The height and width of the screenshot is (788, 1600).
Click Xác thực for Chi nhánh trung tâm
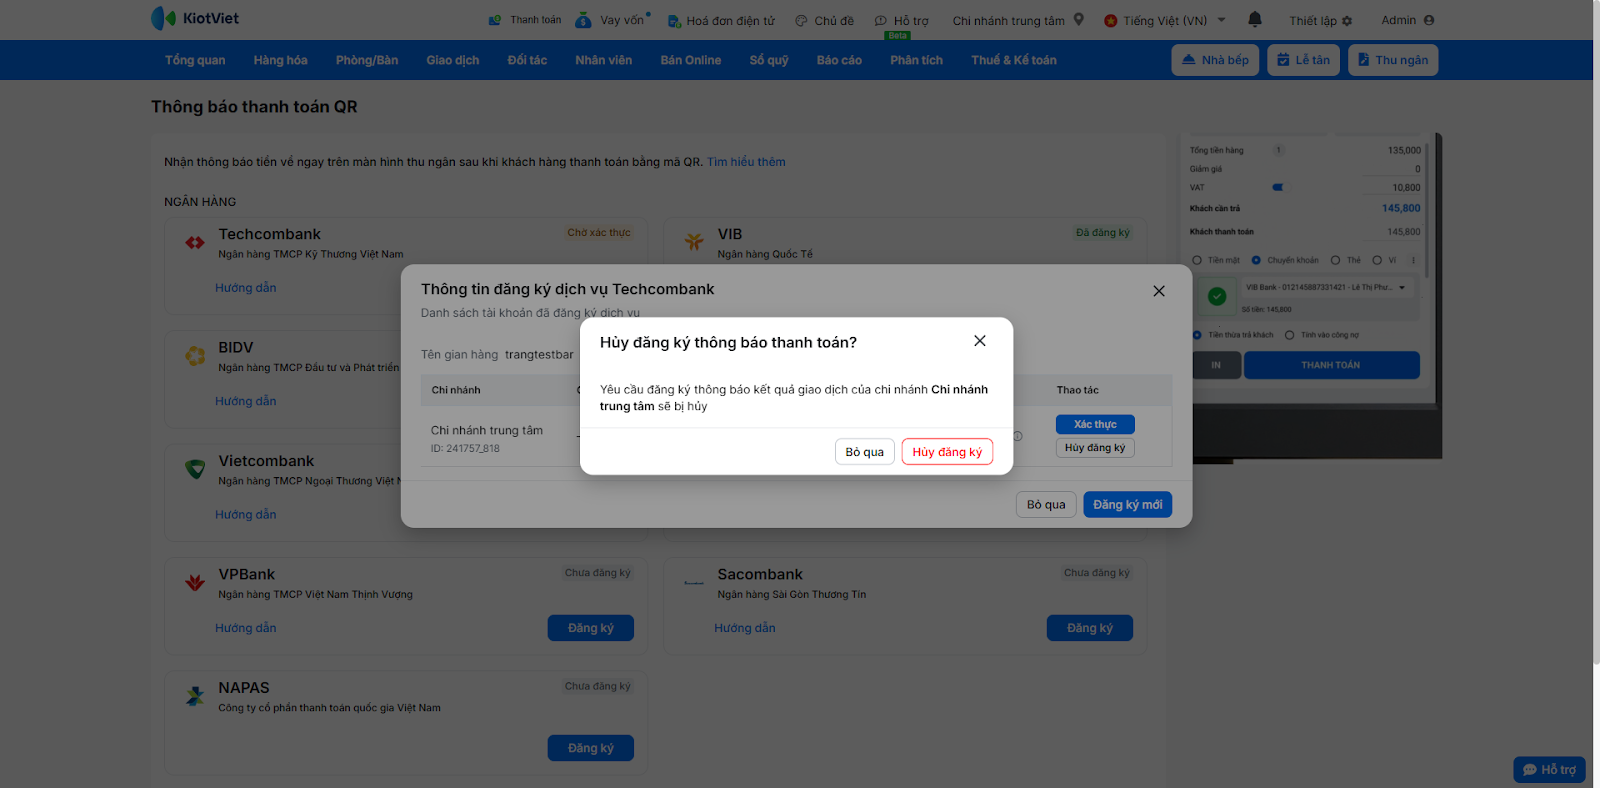pyautogui.click(x=1095, y=424)
